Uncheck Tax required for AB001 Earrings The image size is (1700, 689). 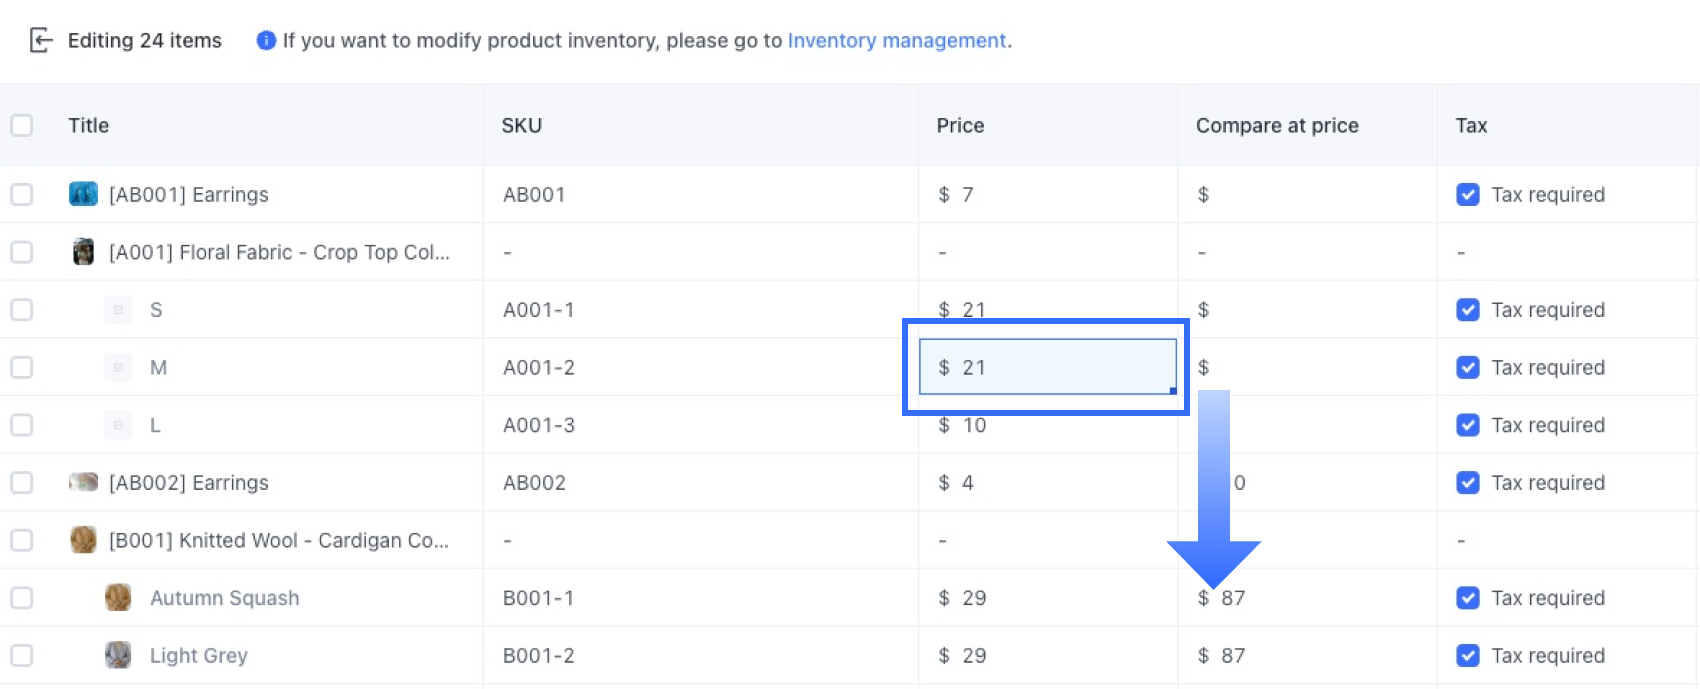[1468, 194]
